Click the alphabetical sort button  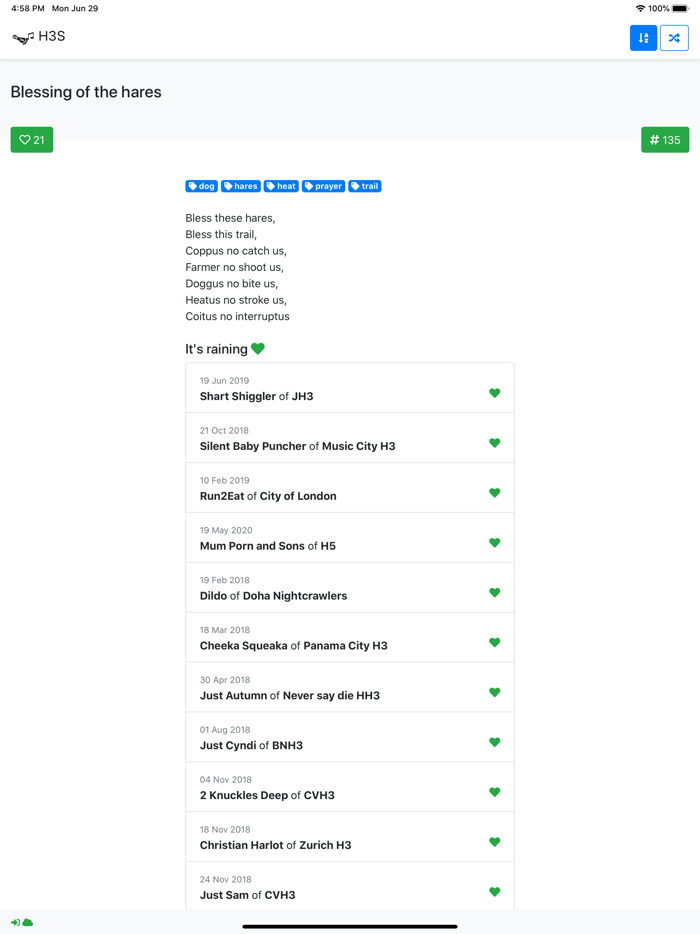click(643, 38)
